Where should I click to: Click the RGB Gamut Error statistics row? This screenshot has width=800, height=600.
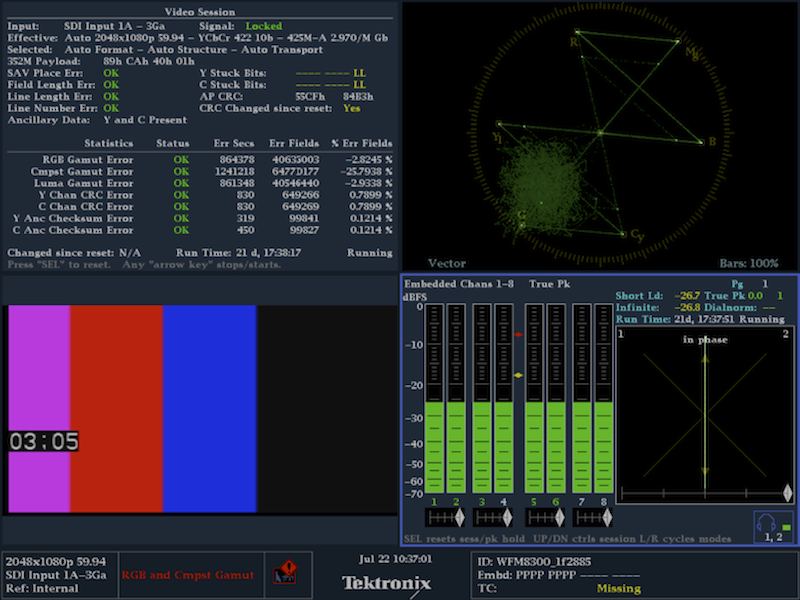199,159
